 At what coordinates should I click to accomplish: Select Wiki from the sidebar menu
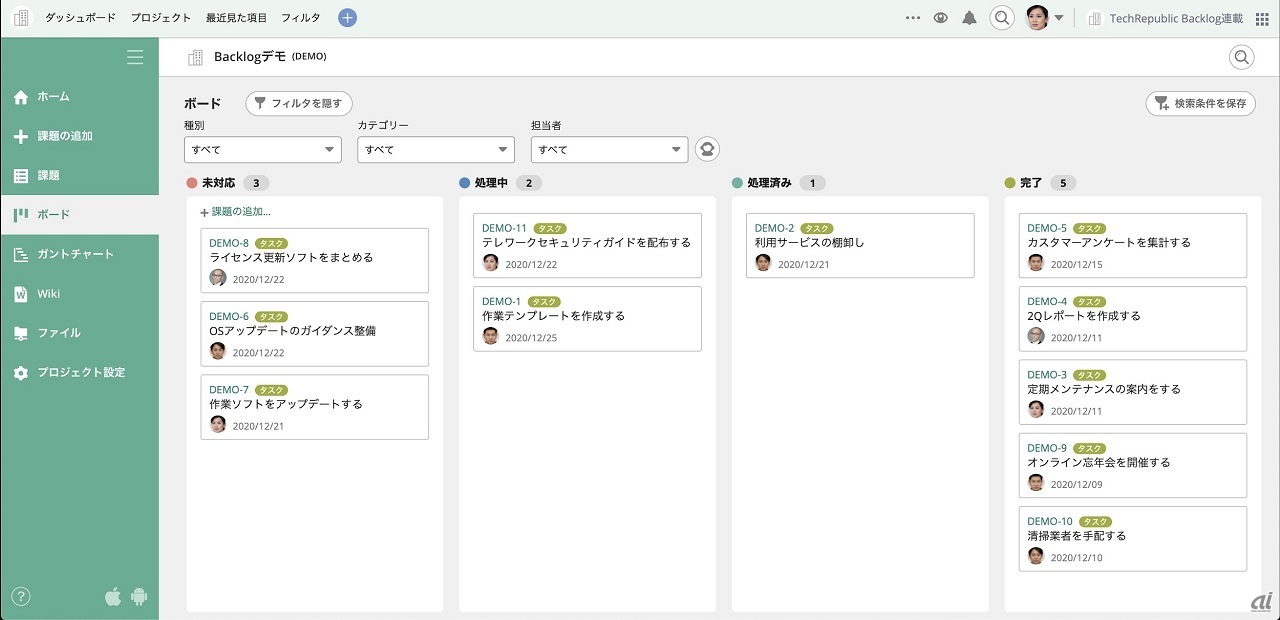(49, 293)
